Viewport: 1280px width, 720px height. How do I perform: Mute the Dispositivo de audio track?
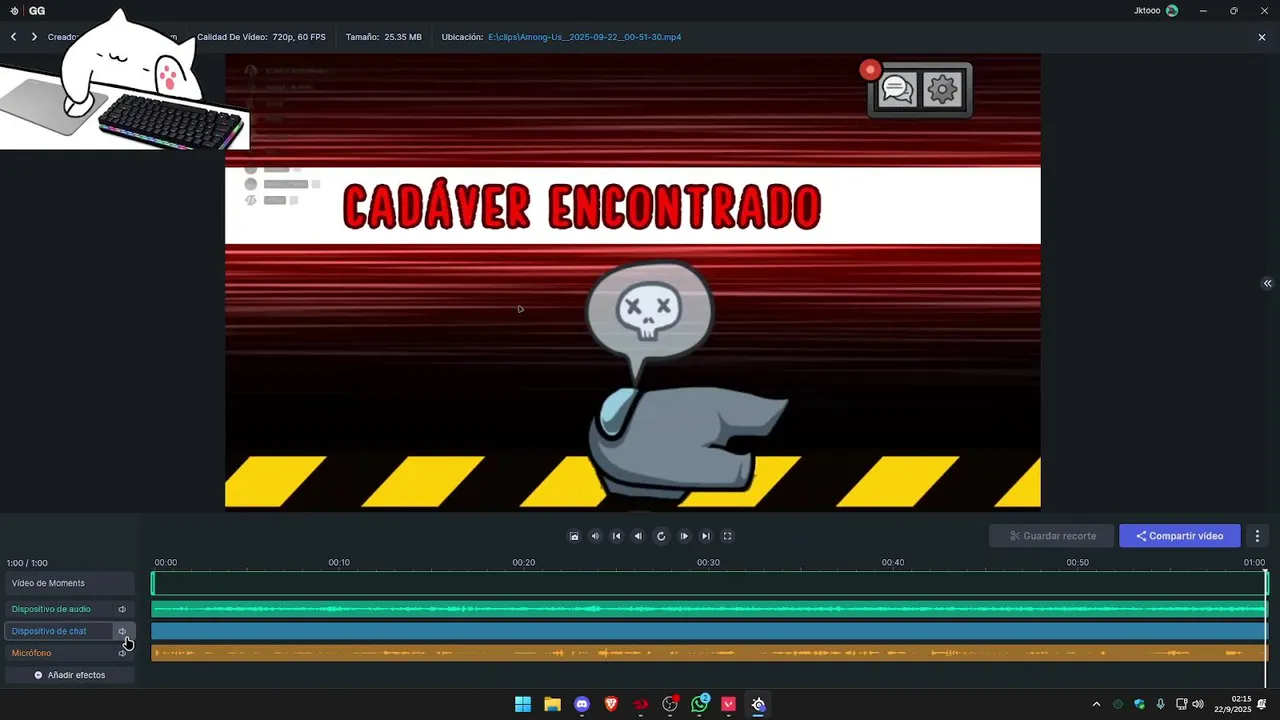(x=122, y=609)
